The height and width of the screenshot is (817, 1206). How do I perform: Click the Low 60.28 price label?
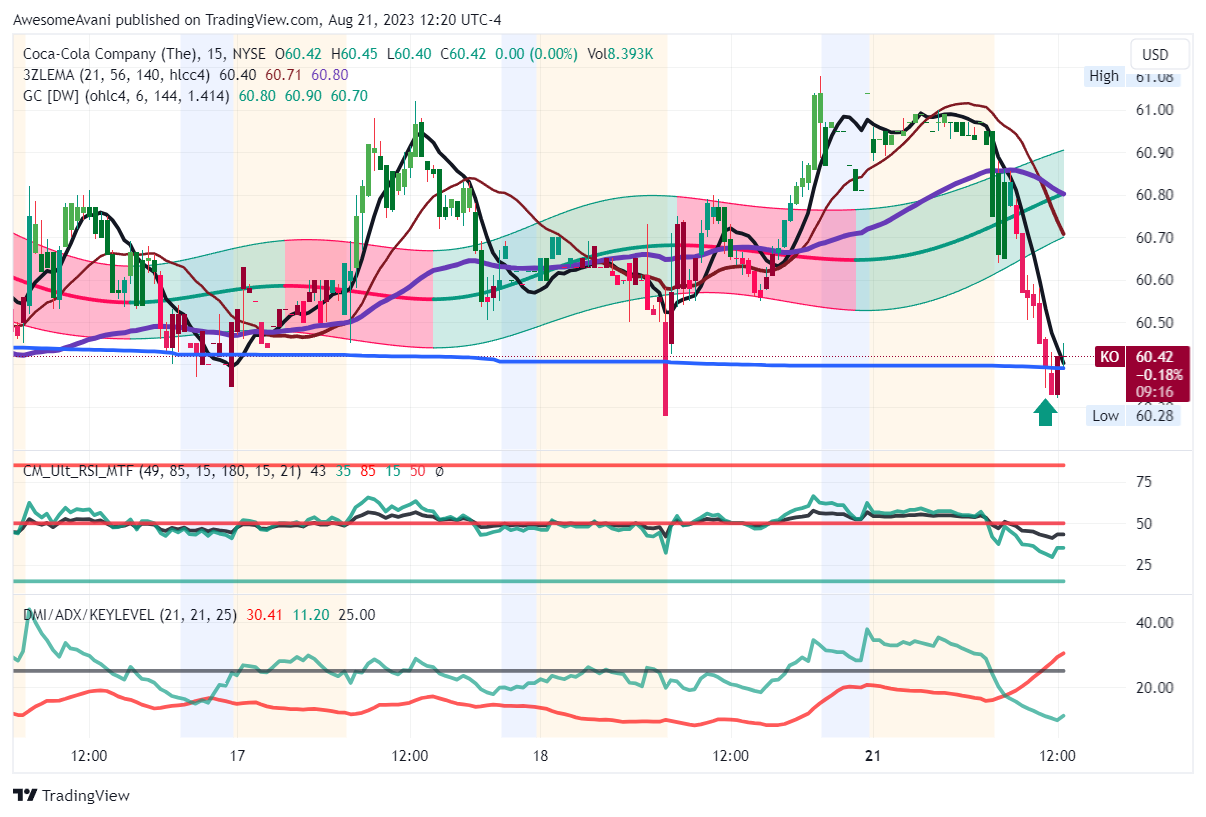[x=1133, y=415]
